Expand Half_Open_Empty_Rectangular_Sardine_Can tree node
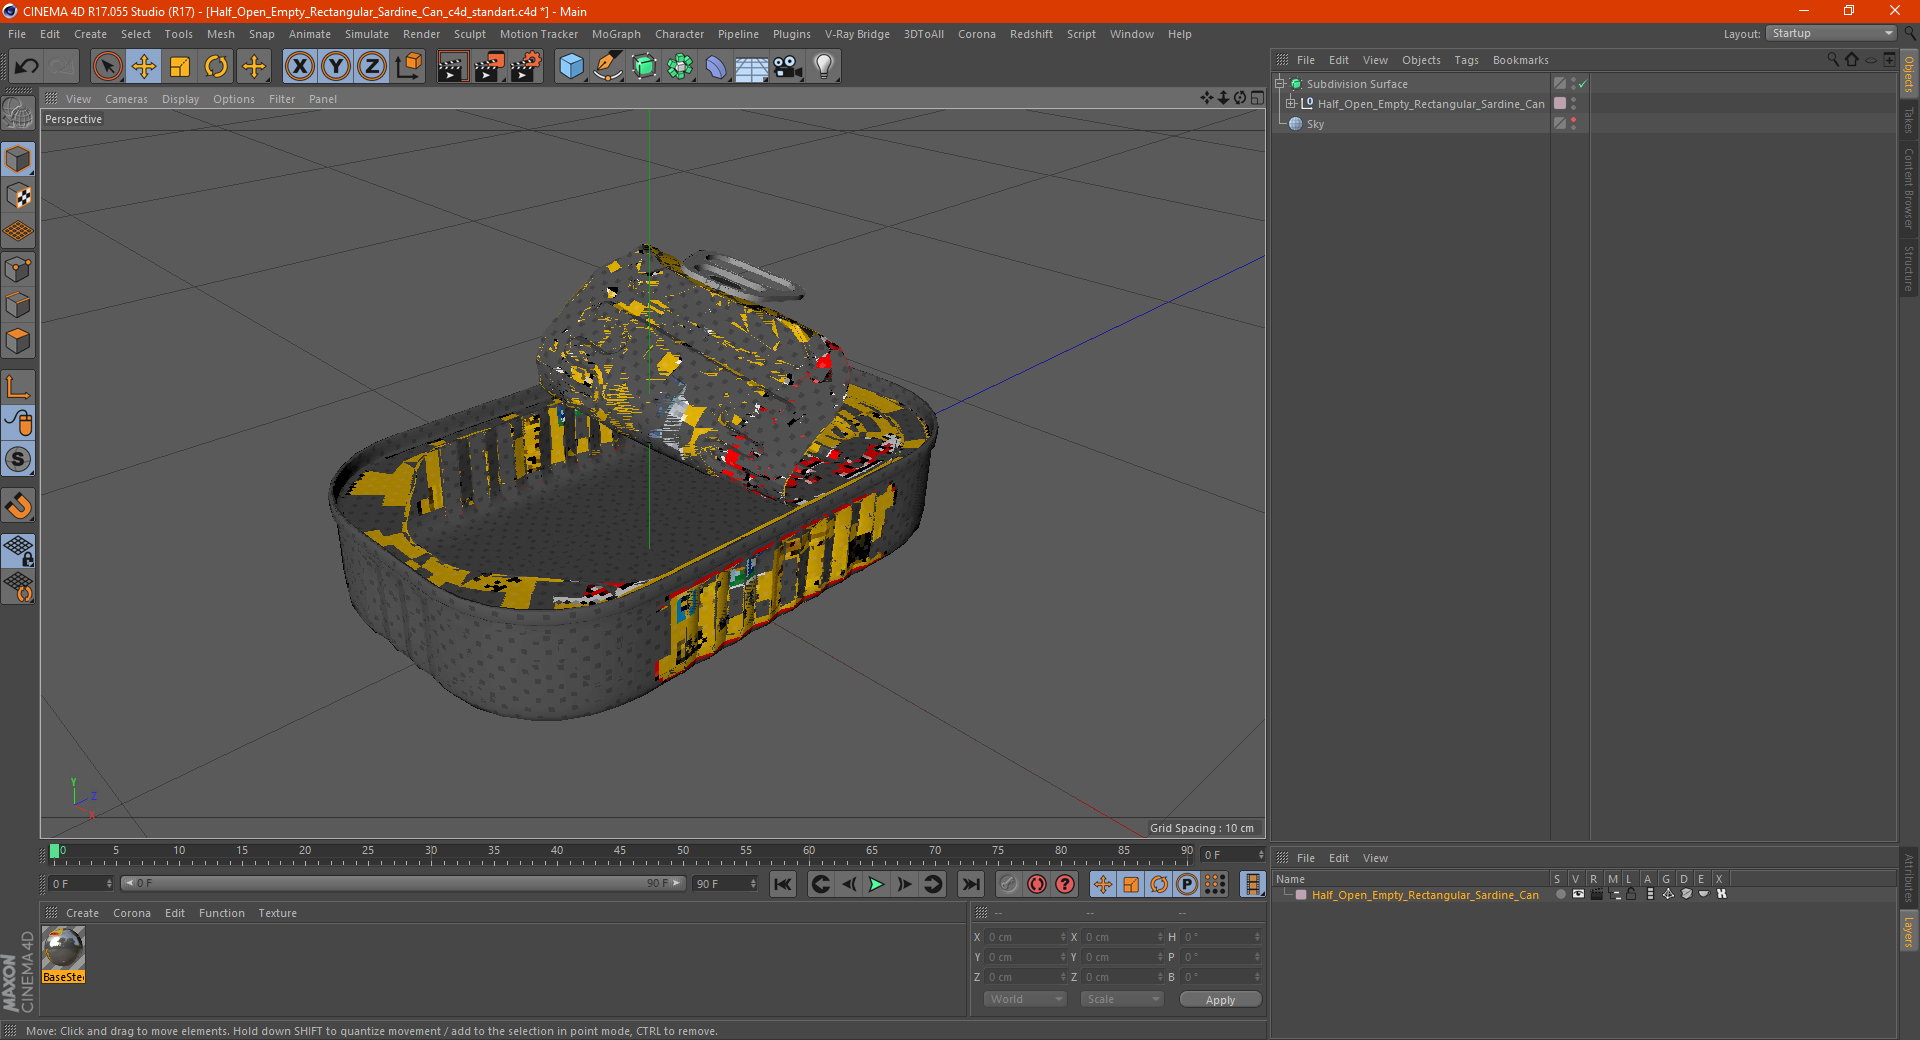This screenshot has height=1040, width=1920. click(x=1291, y=103)
